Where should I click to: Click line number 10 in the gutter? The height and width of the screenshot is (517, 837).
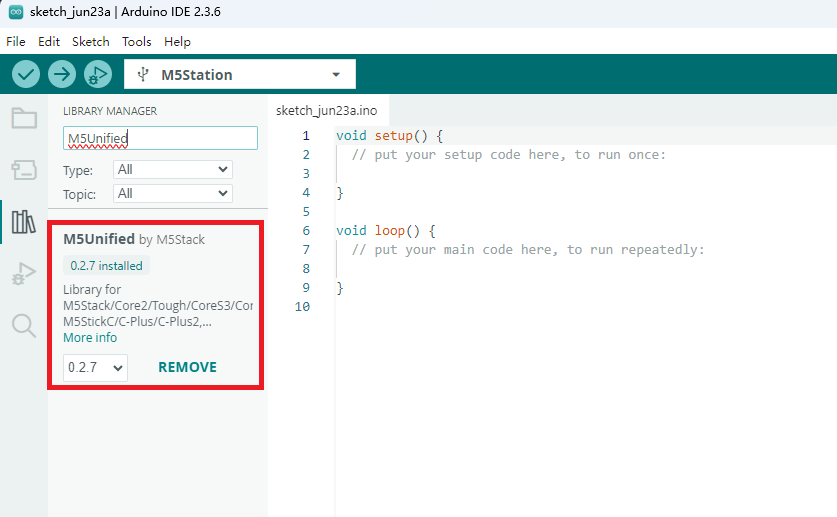(x=302, y=307)
